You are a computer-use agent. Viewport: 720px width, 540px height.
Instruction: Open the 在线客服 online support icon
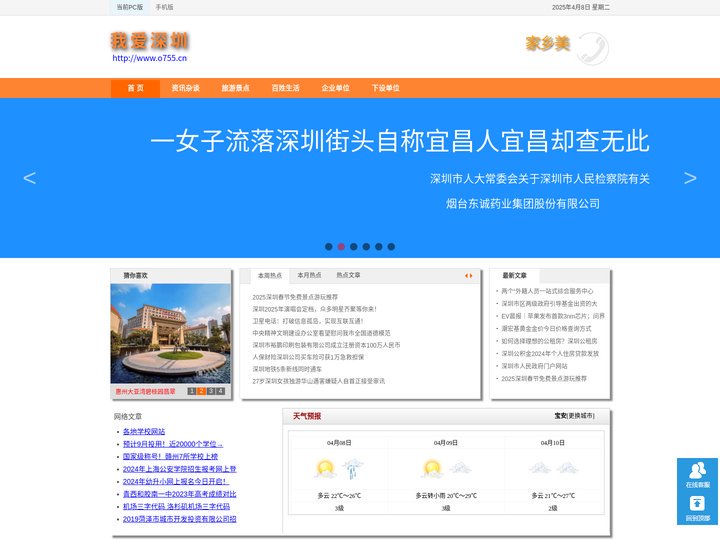[698, 474]
